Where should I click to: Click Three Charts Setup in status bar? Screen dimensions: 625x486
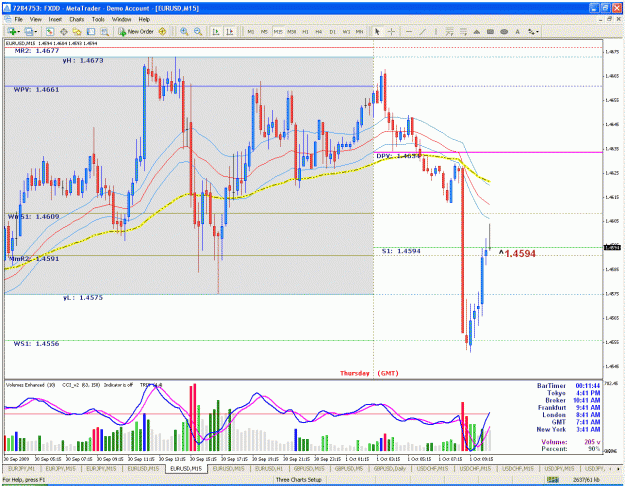coord(299,480)
